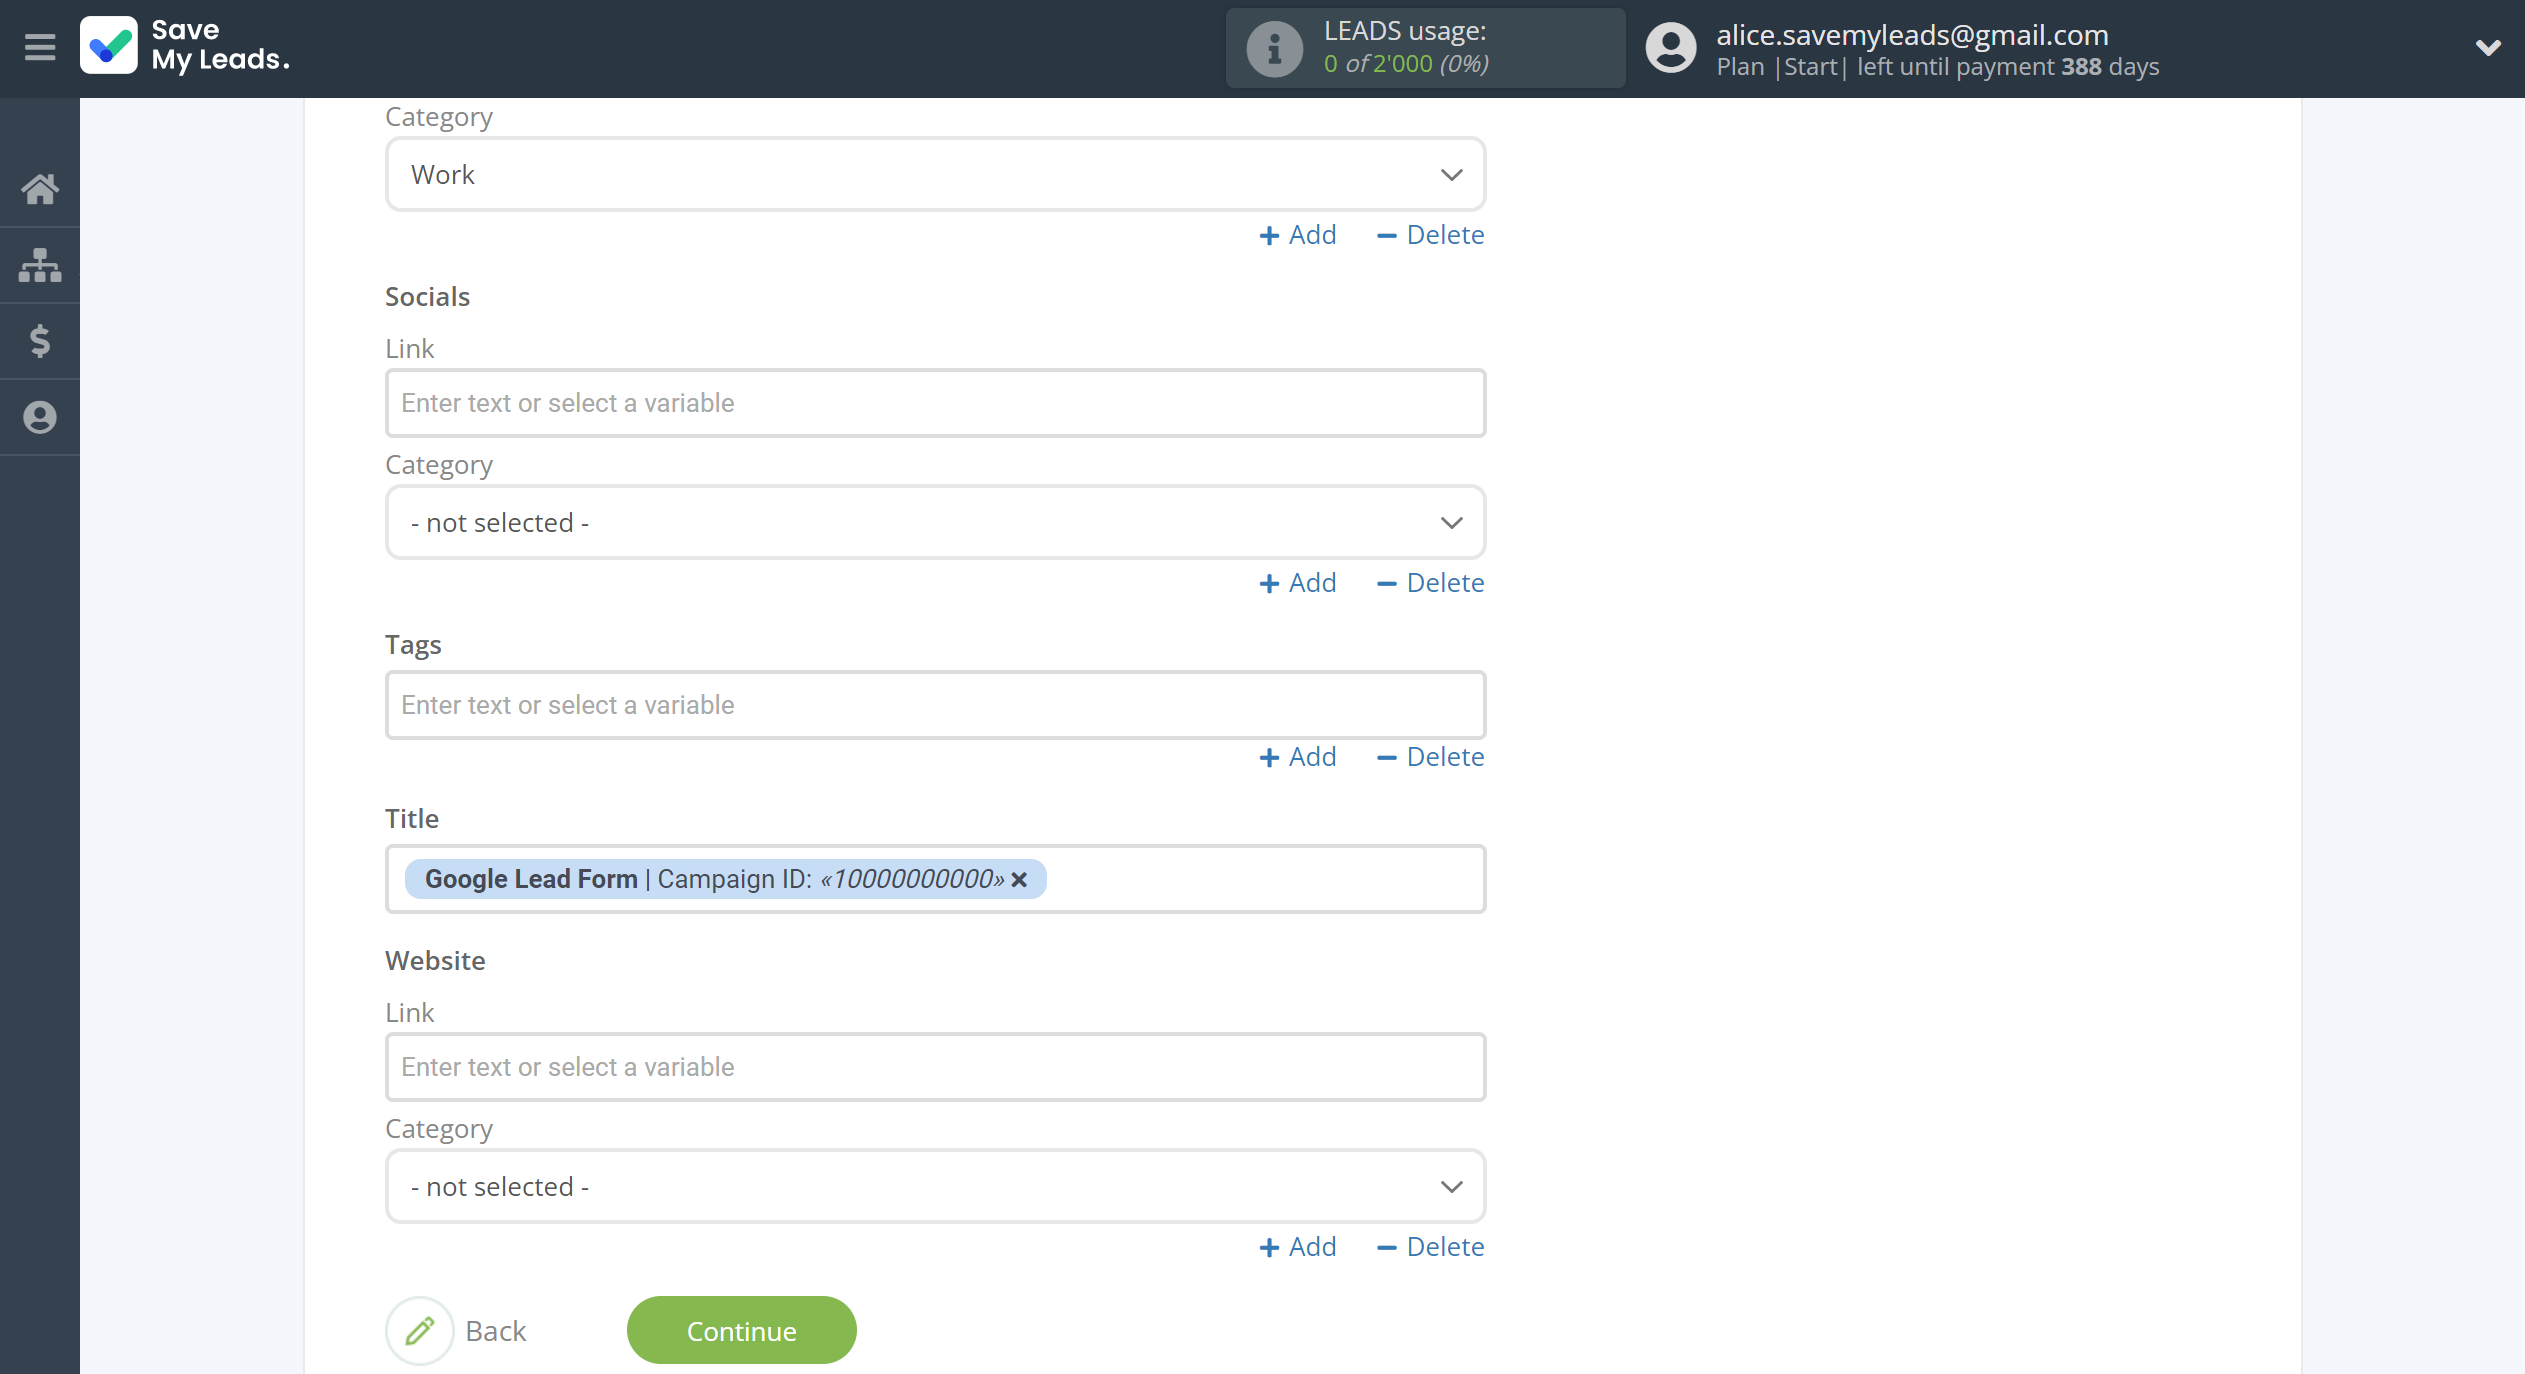Click the Back button label
This screenshot has width=2525, height=1374.
tap(496, 1331)
